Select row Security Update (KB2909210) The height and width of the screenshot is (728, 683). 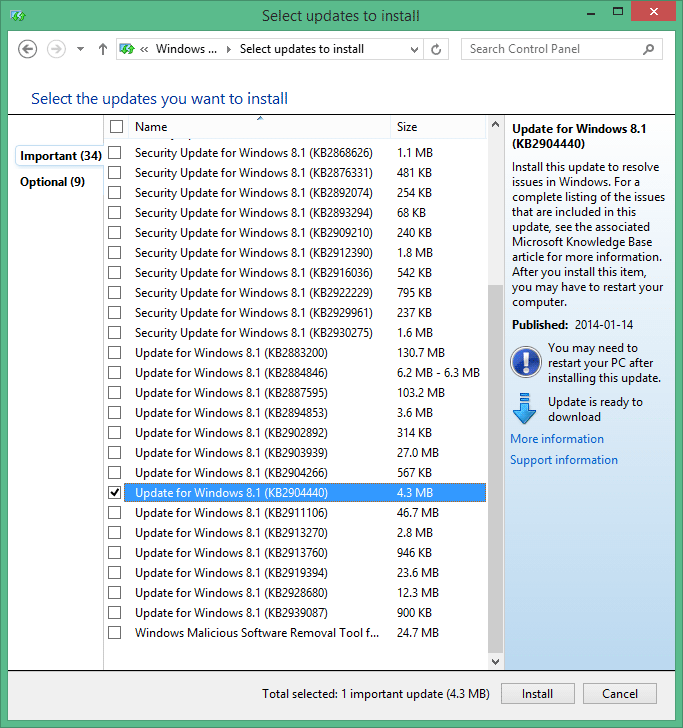[x=305, y=233]
